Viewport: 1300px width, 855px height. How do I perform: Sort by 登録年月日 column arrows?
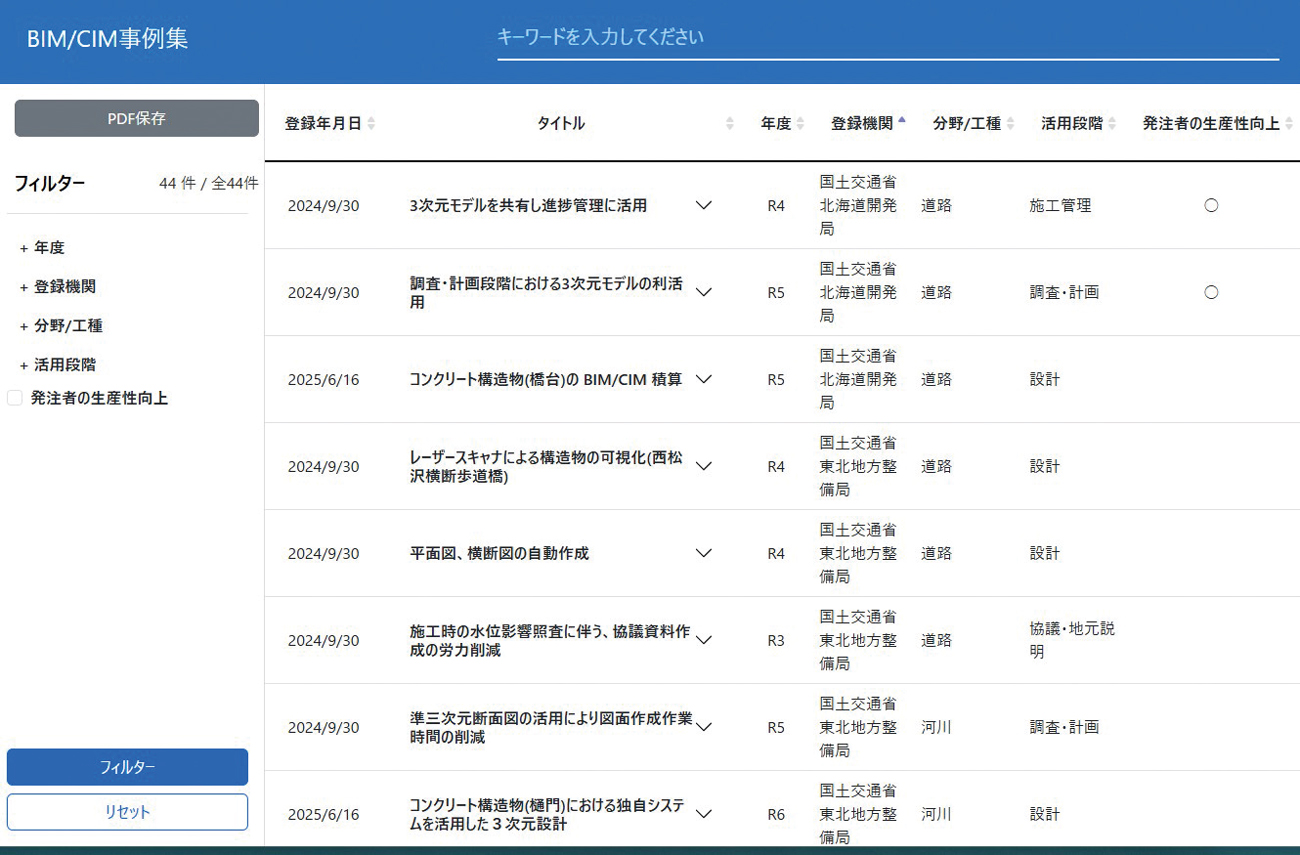coord(372,124)
